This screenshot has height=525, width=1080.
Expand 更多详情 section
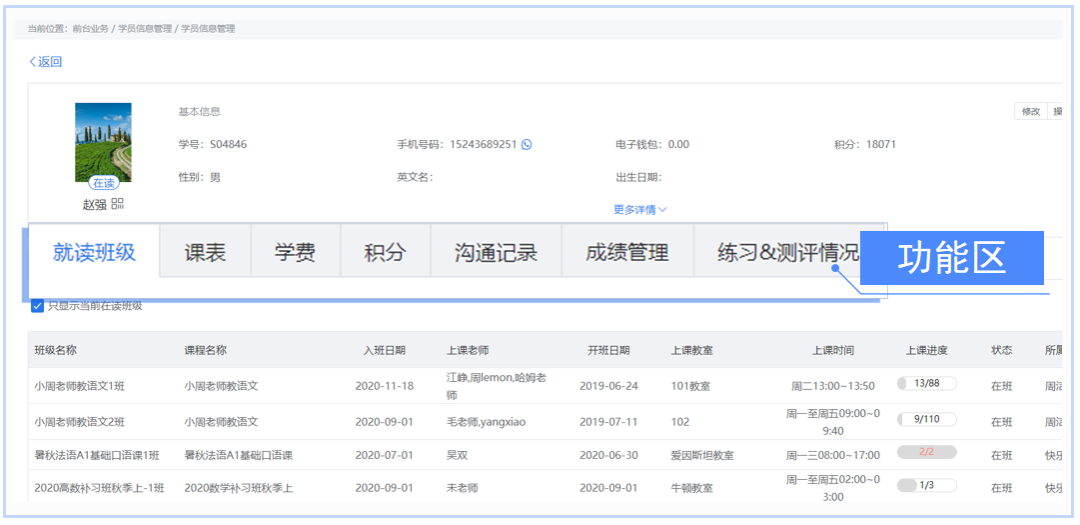[639, 210]
